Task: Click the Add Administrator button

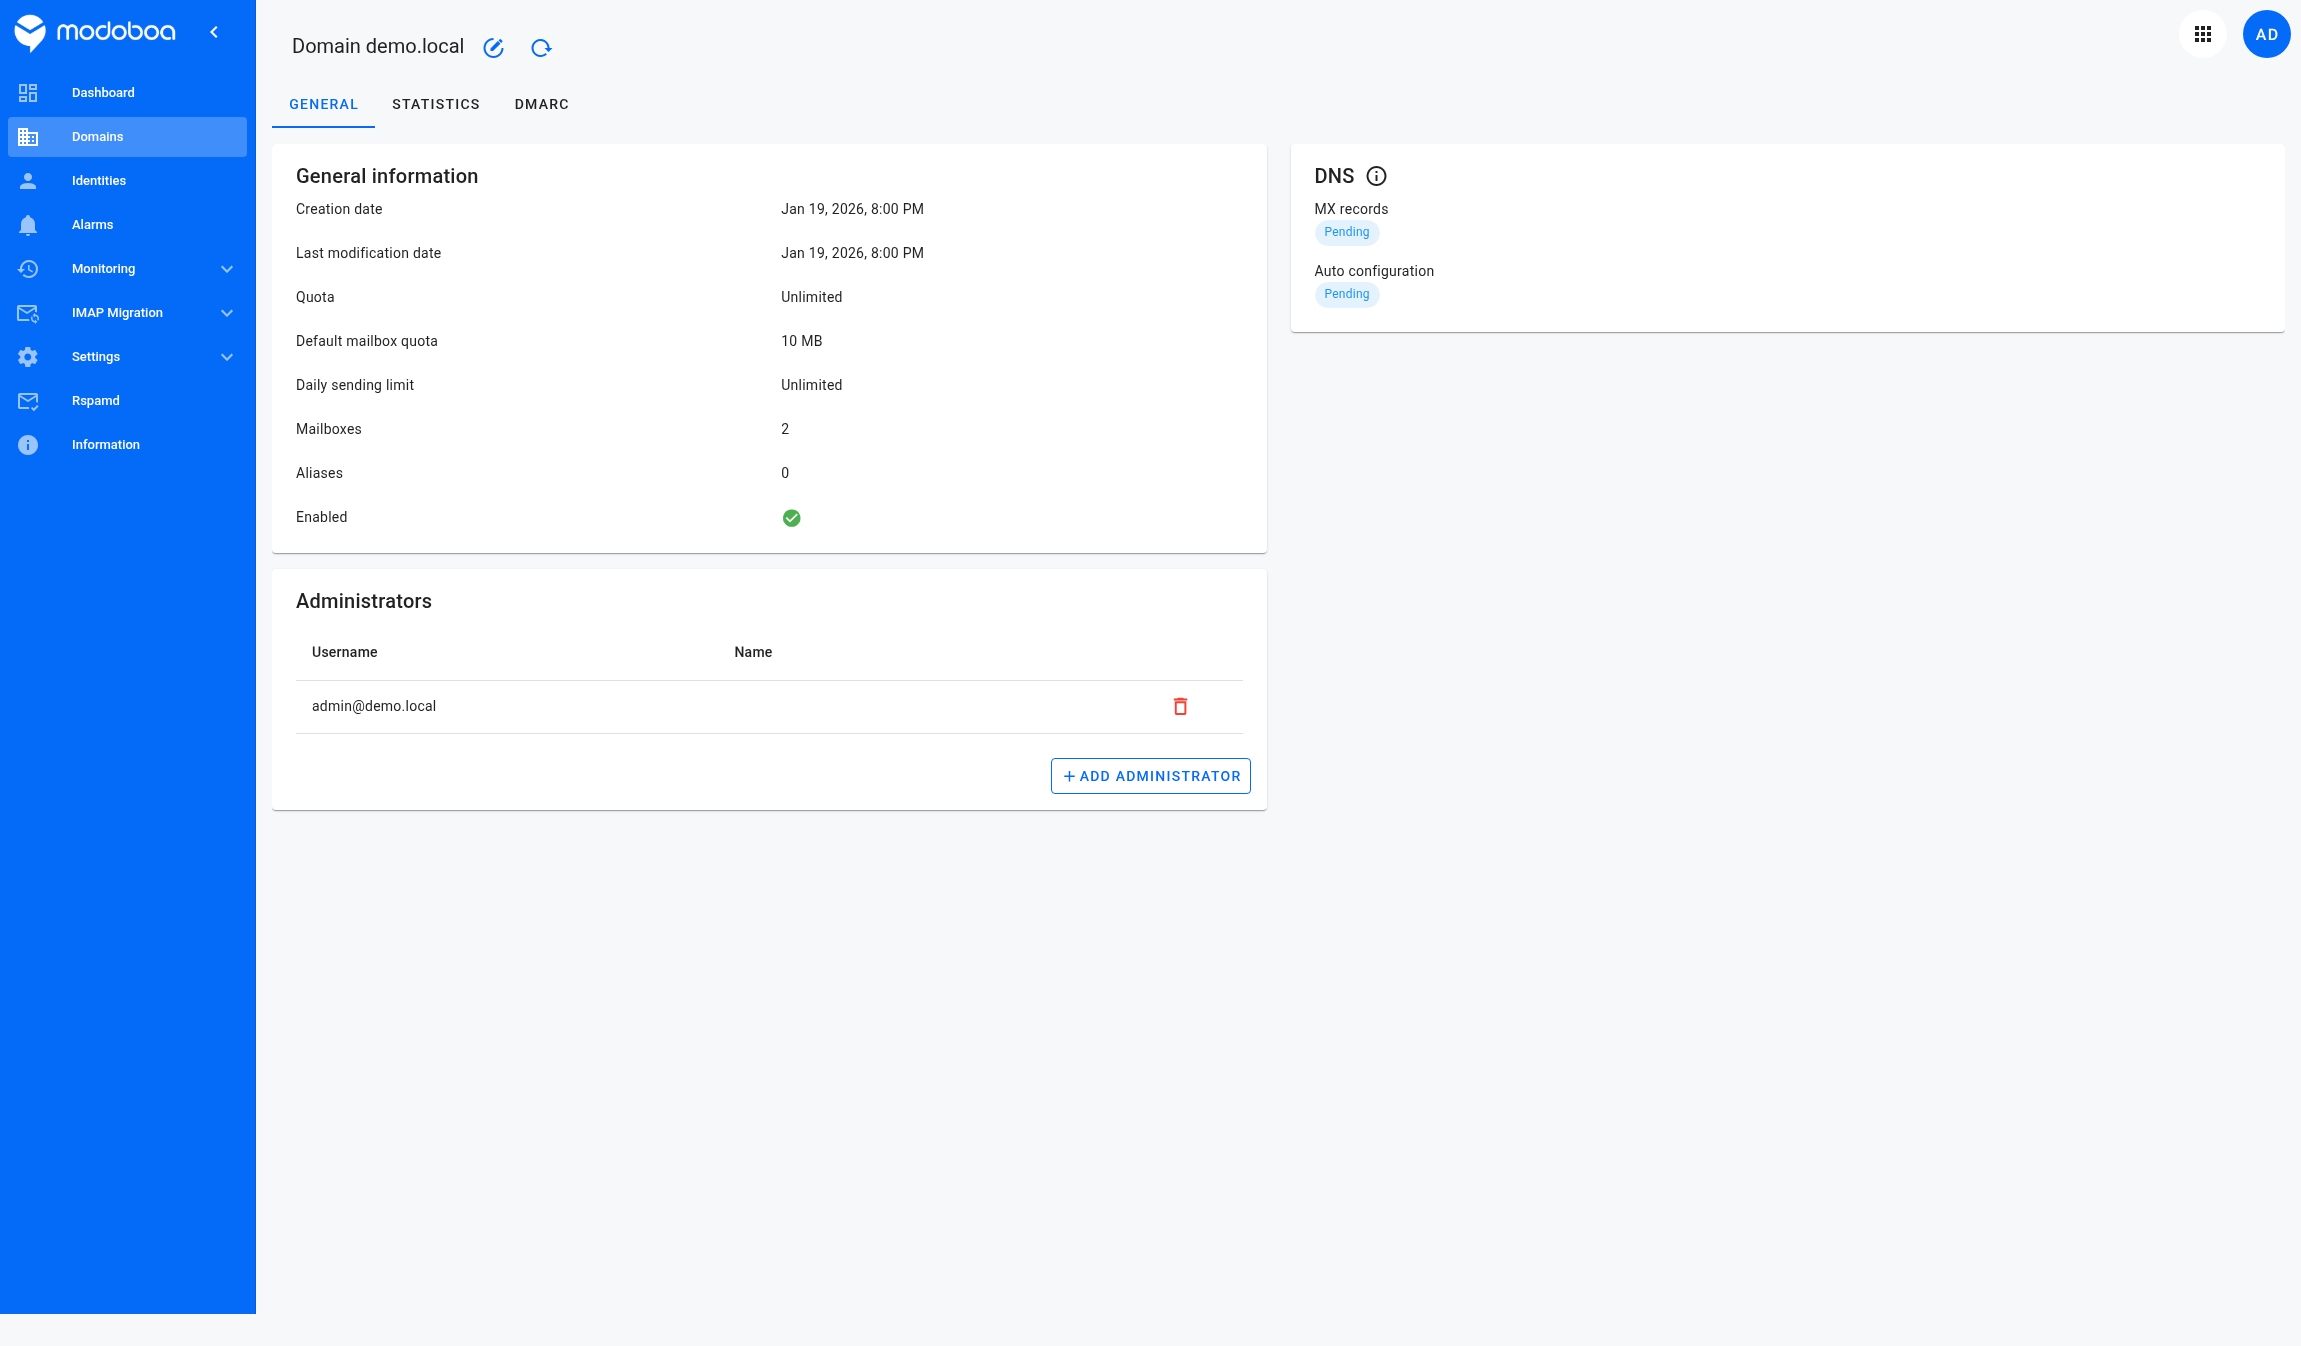Action: (1150, 776)
